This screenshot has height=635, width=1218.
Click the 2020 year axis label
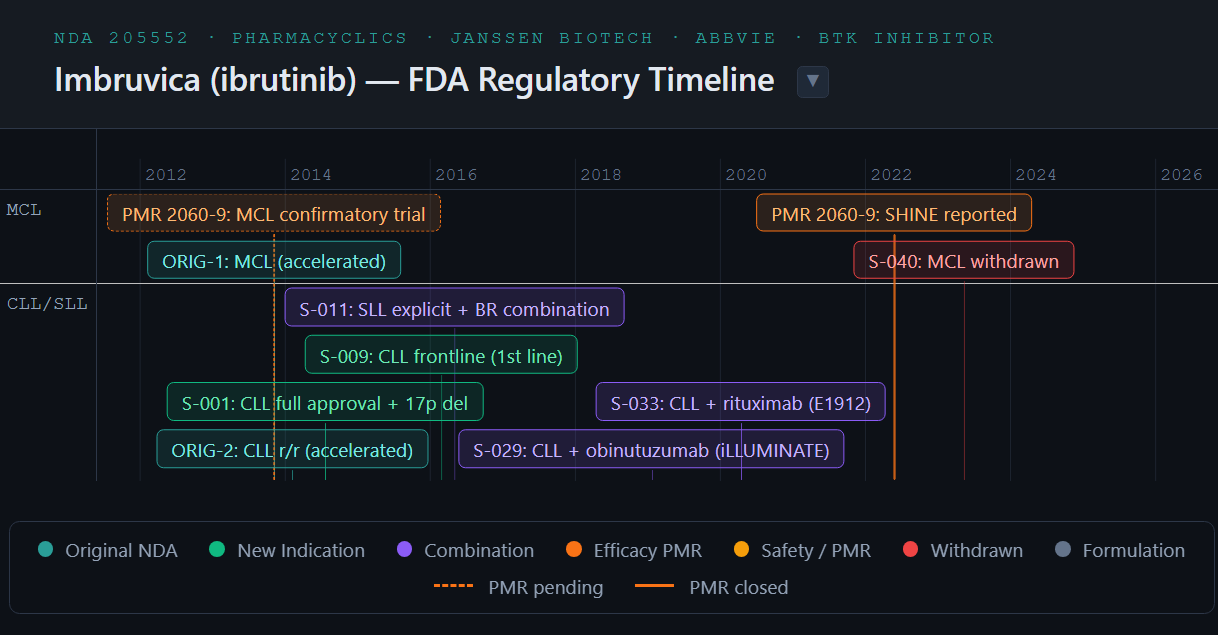pyautogui.click(x=746, y=175)
